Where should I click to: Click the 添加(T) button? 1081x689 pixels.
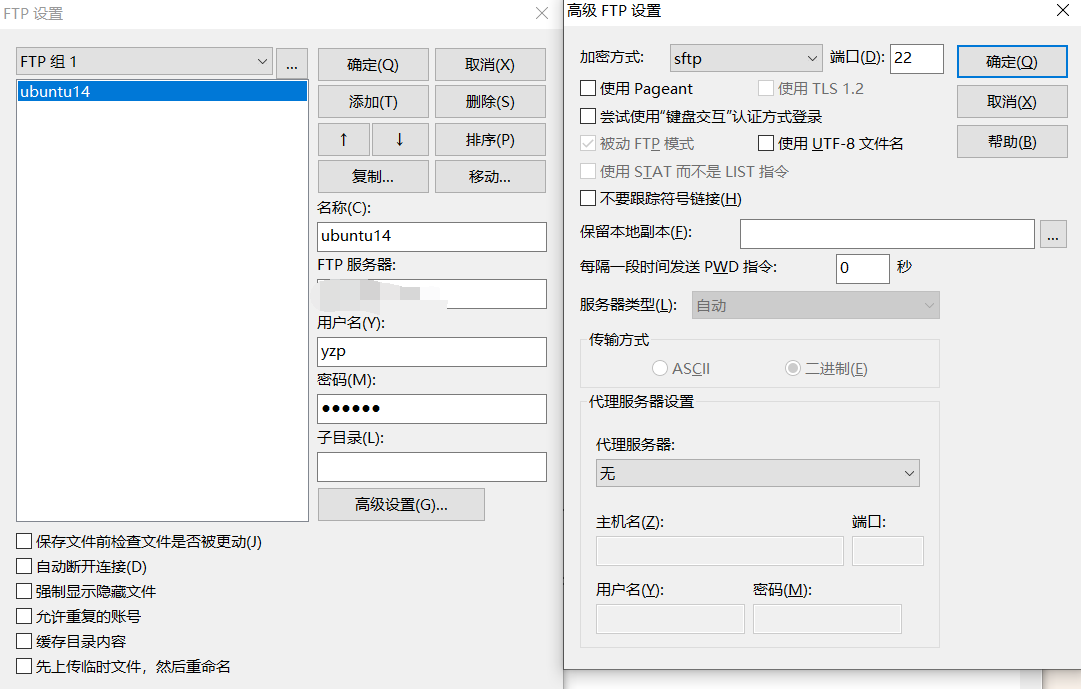click(x=373, y=101)
